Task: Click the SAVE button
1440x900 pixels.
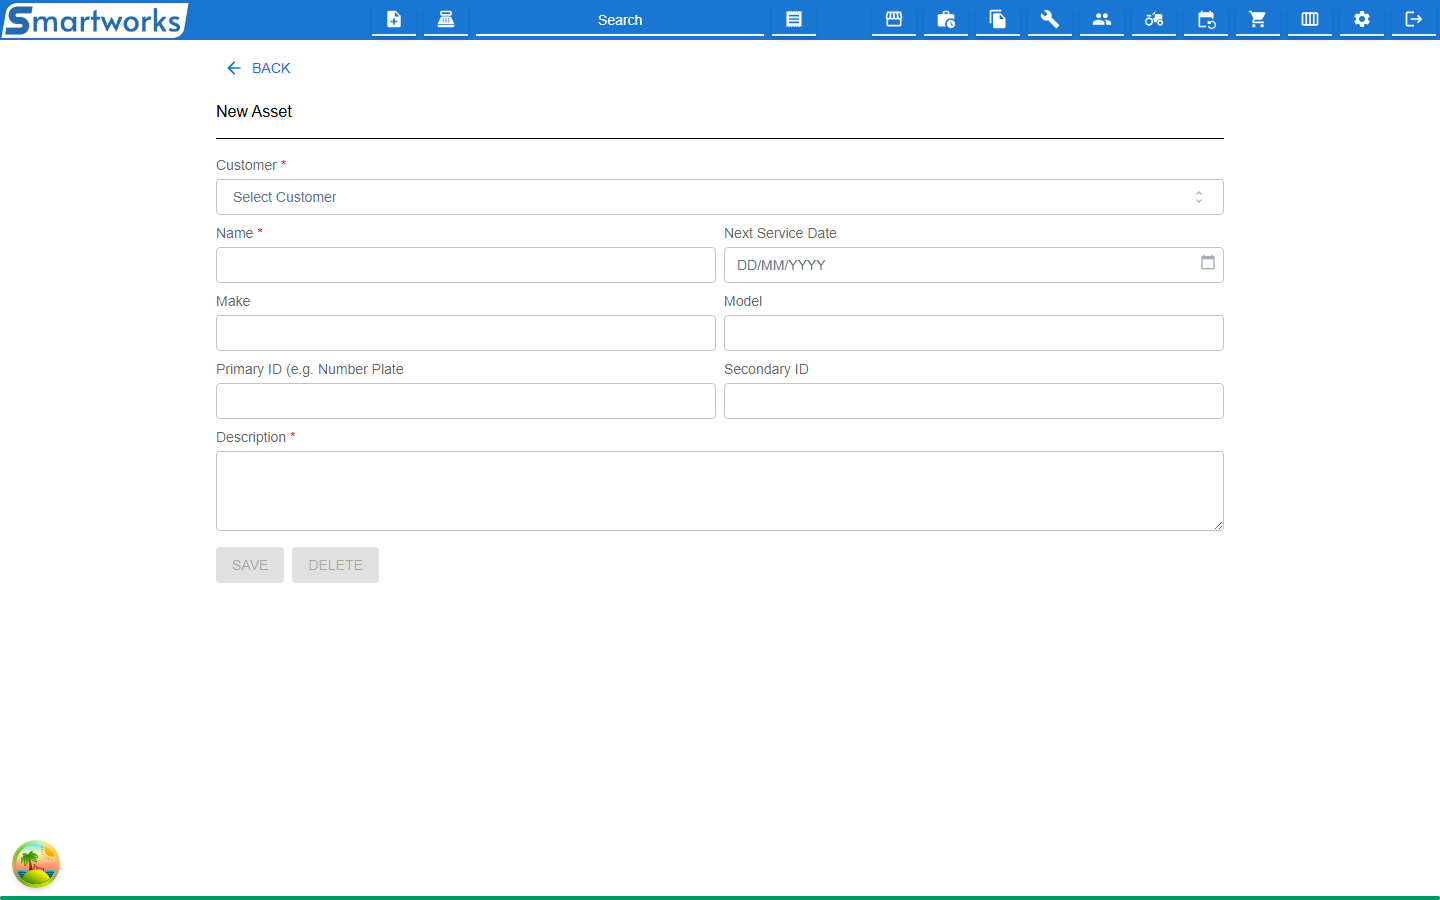Action: tap(250, 565)
